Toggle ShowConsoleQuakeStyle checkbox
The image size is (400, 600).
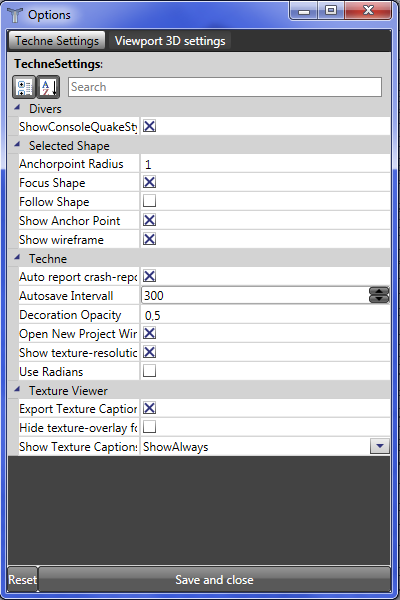coord(149,126)
